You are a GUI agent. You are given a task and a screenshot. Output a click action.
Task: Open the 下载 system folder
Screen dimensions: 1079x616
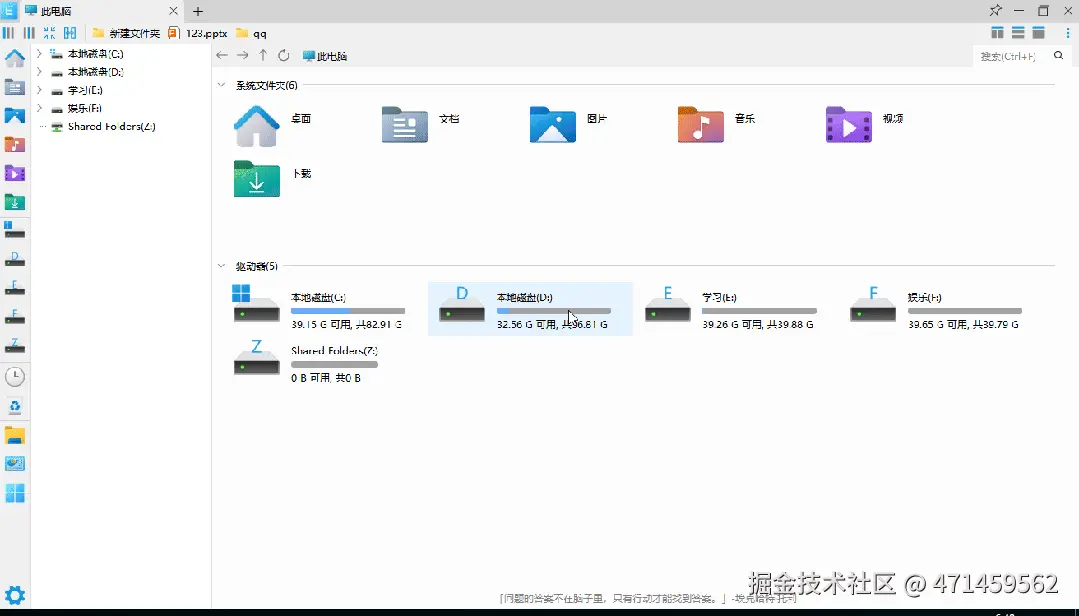[273, 179]
